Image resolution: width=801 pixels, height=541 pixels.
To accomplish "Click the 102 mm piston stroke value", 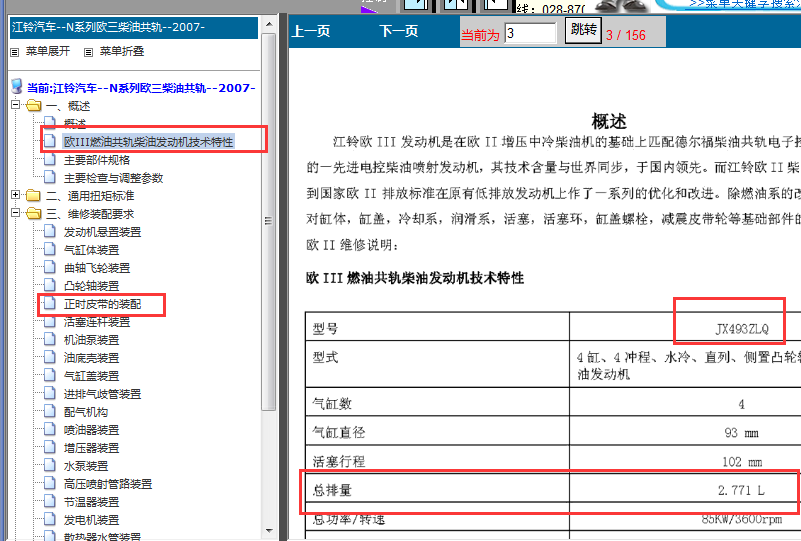I will 742,462.
